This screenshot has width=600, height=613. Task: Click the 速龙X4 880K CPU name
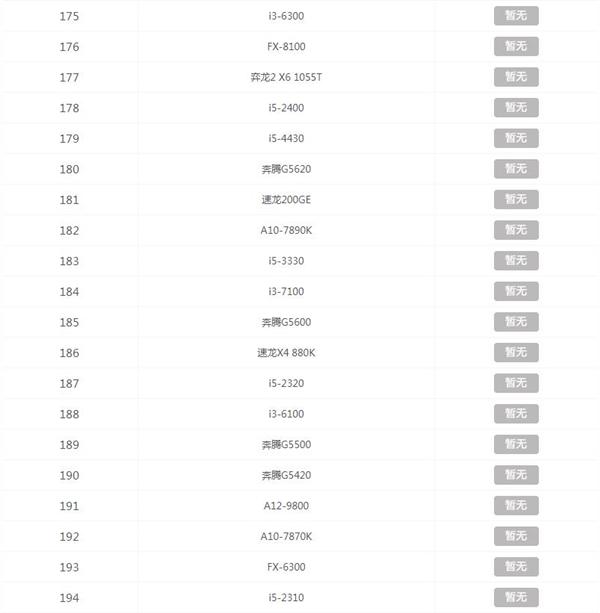(287, 353)
